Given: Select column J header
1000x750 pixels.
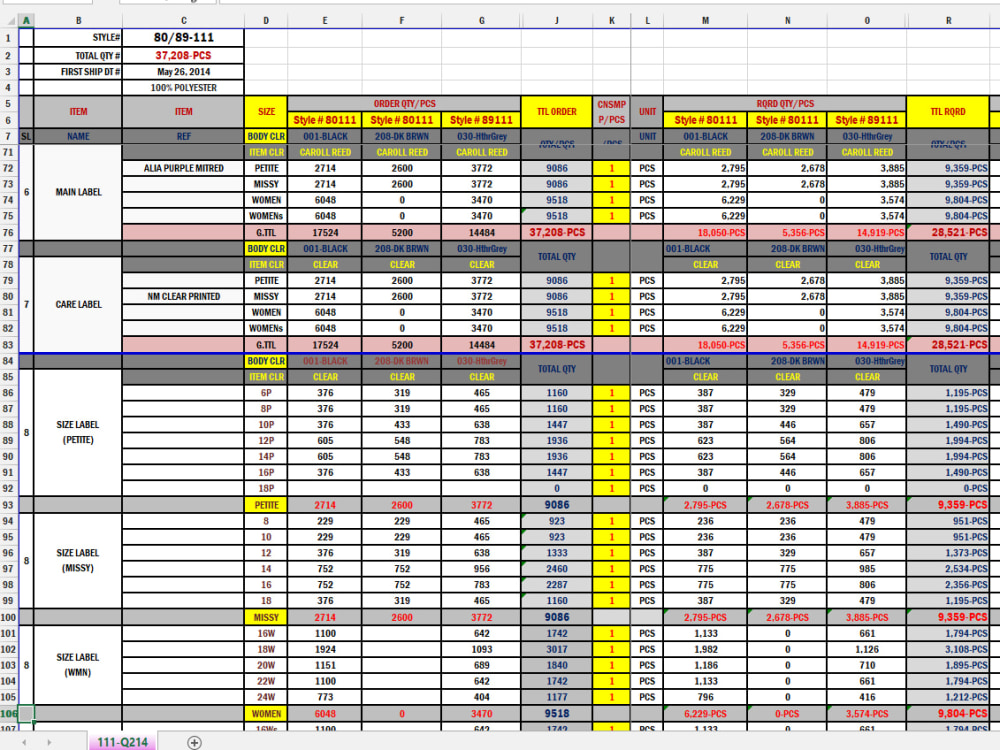Looking at the screenshot, I should [557, 20].
